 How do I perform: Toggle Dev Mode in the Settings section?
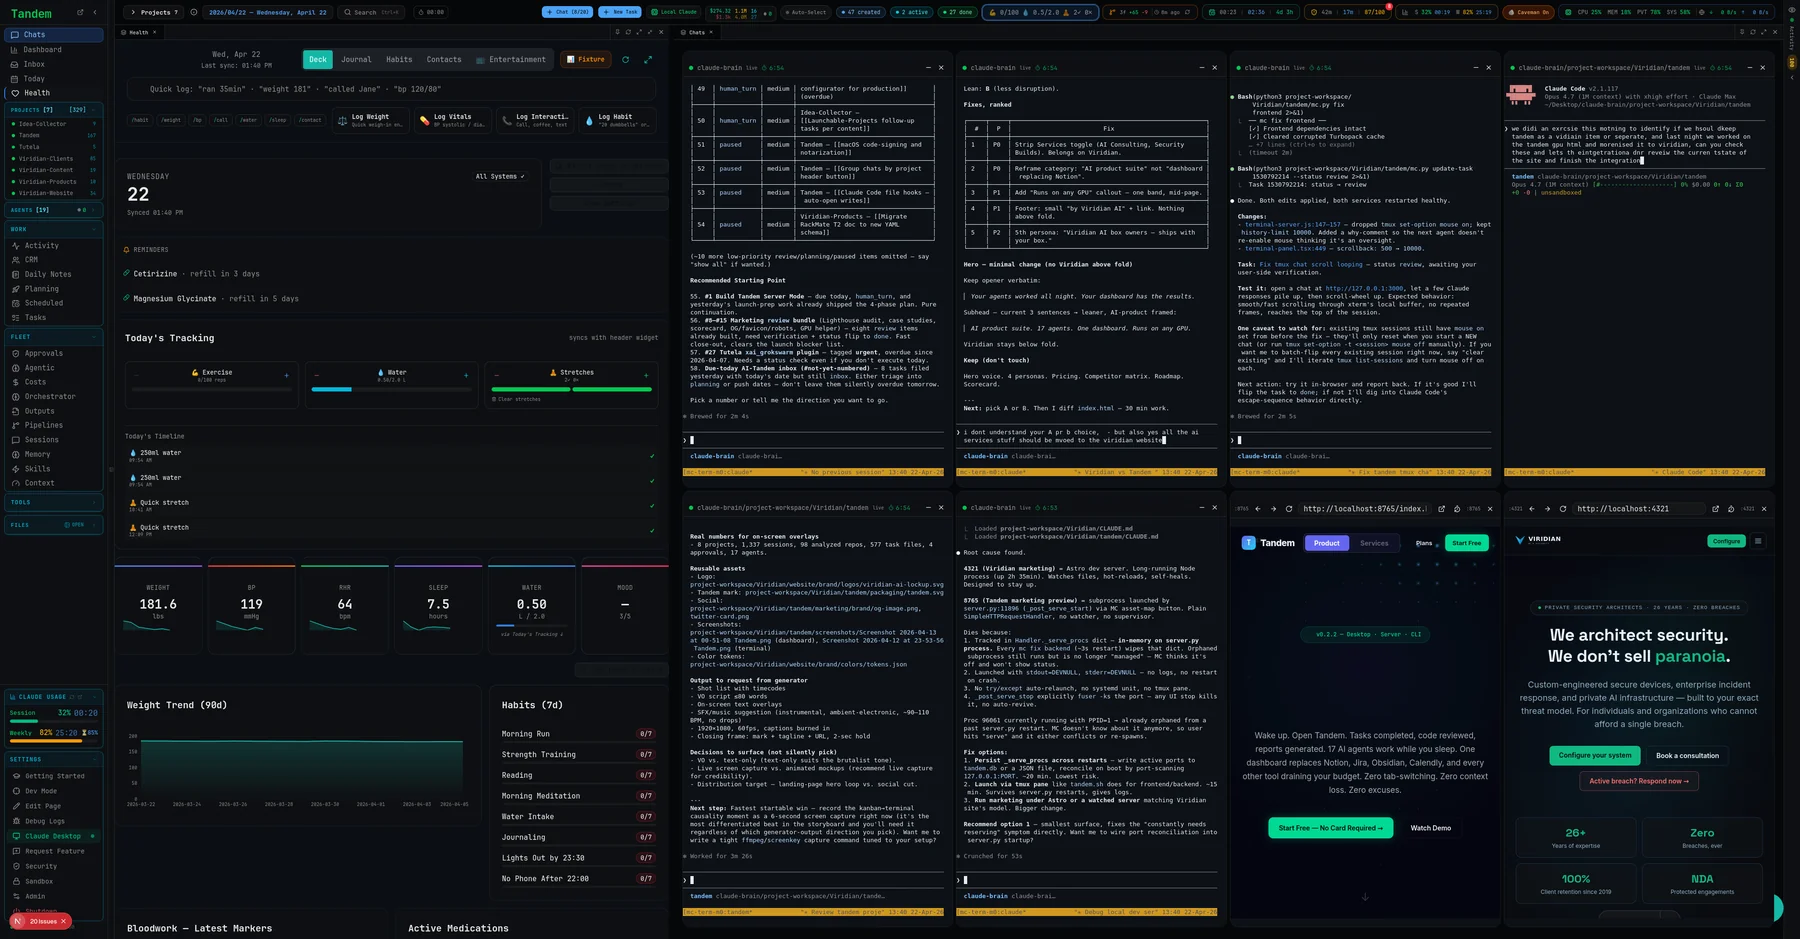coord(54,791)
